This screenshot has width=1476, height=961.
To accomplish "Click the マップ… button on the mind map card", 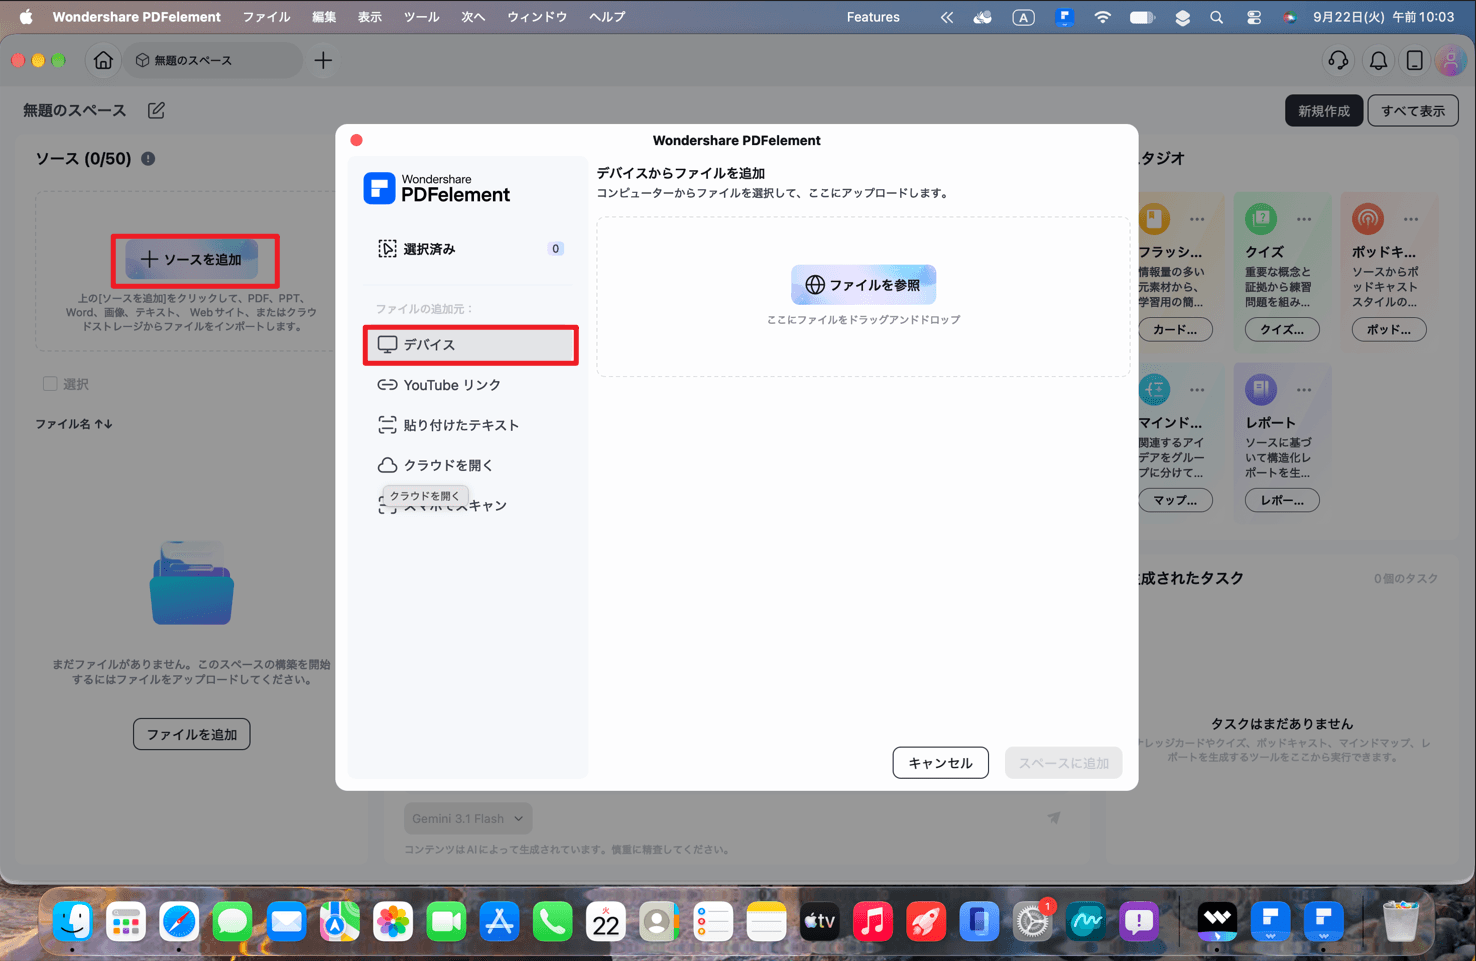I will pos(1175,500).
